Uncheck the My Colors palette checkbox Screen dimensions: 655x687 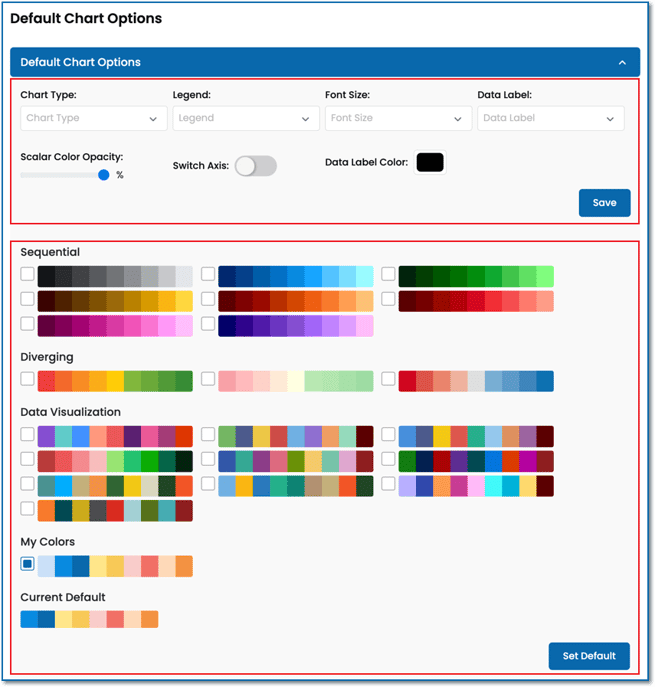click(x=27, y=564)
